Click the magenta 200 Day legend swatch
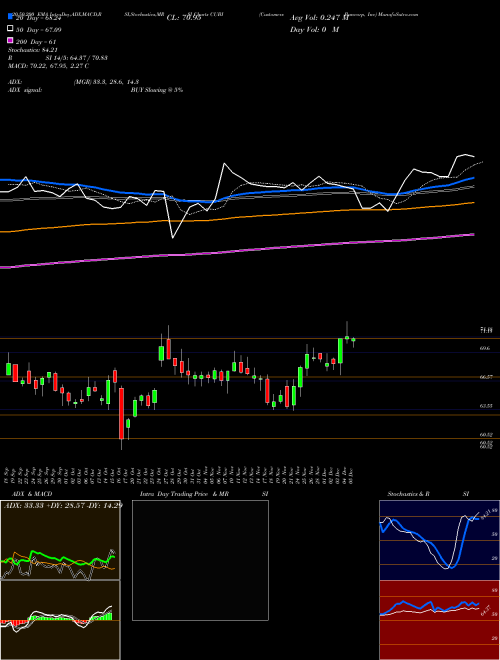500x660 pixels. [x=11, y=40]
